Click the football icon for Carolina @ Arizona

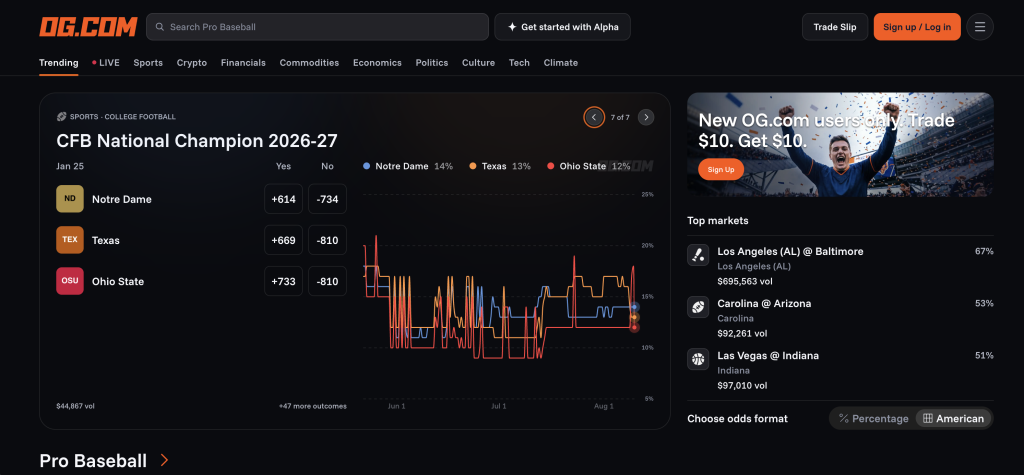698,307
